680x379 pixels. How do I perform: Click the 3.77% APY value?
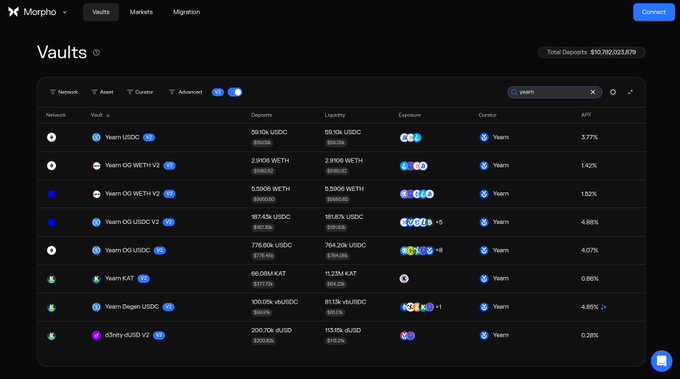pos(589,137)
